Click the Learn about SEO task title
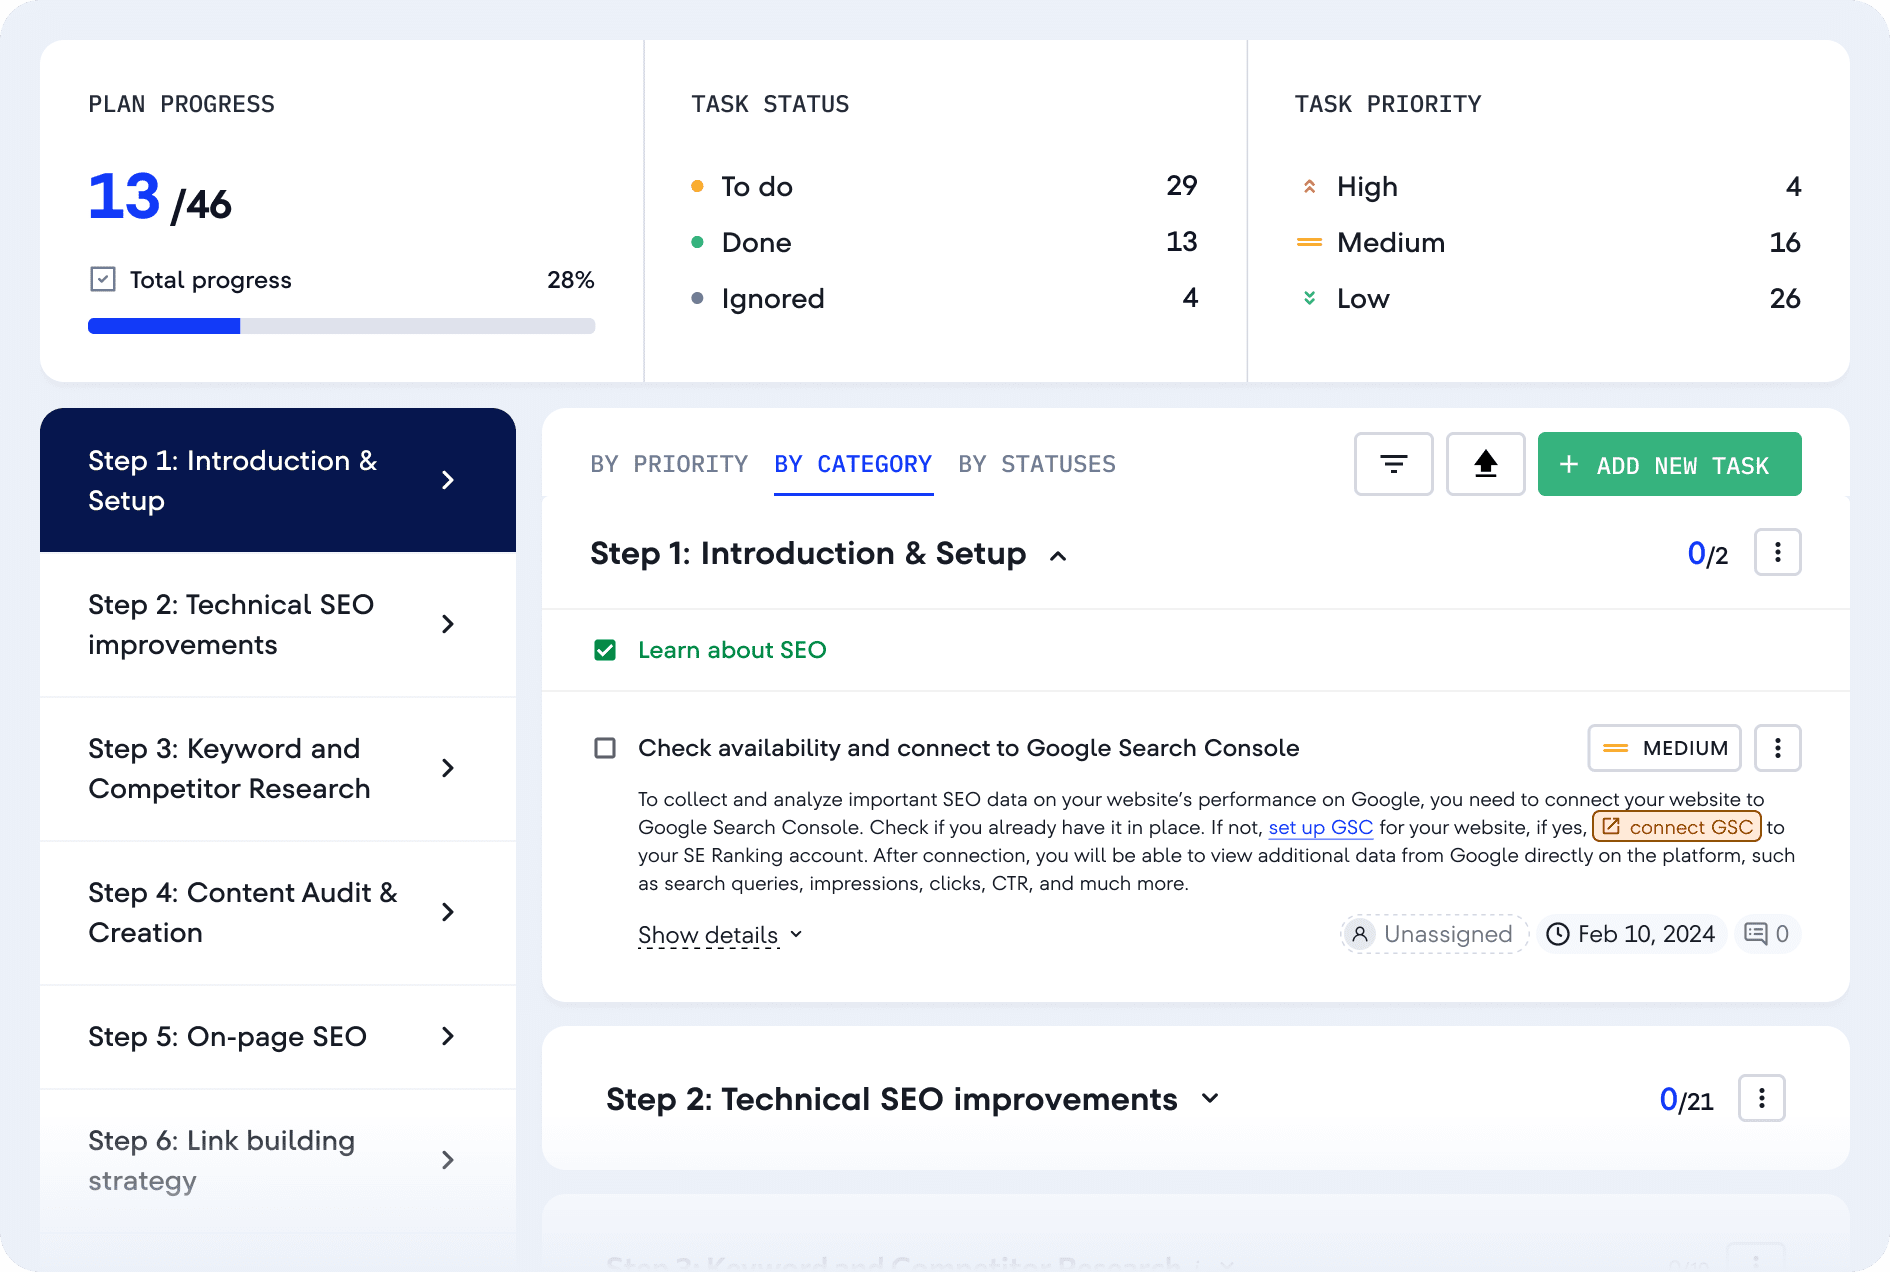This screenshot has height=1272, width=1890. [732, 650]
